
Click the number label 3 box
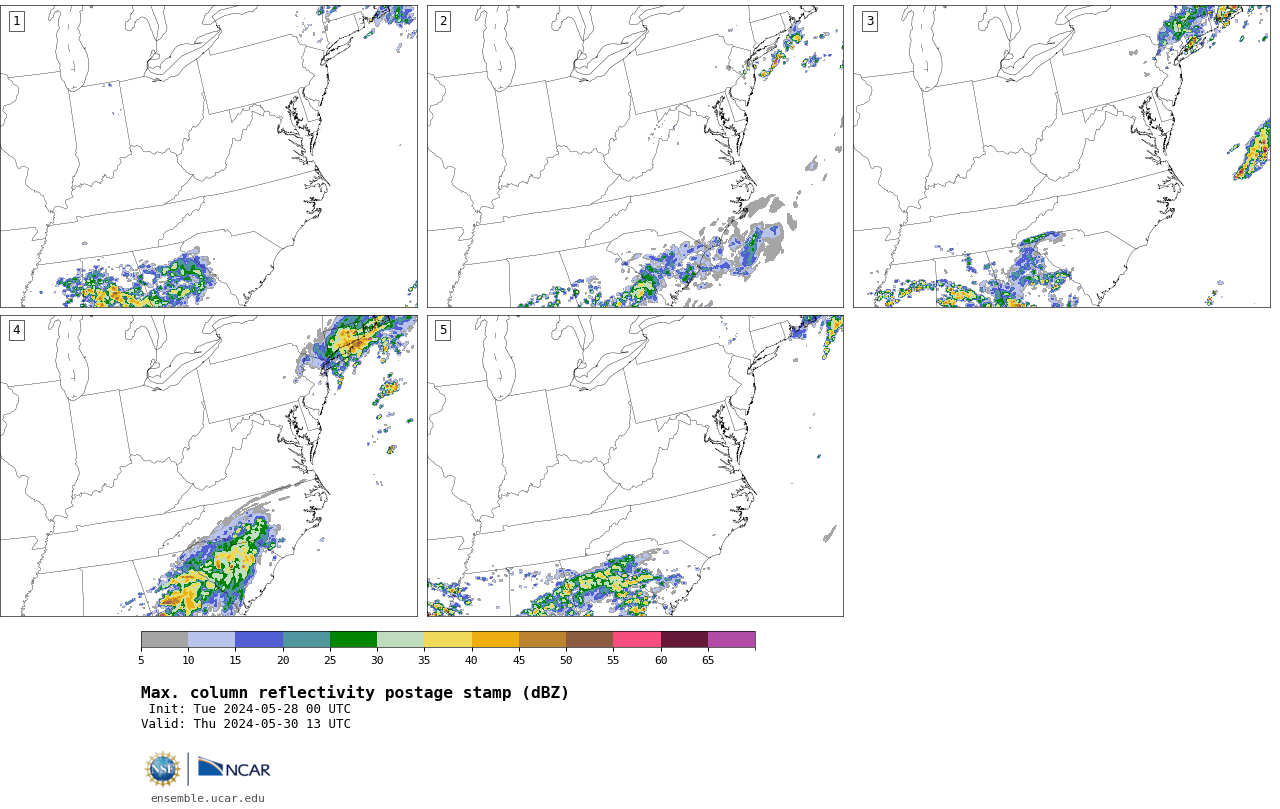(x=870, y=21)
